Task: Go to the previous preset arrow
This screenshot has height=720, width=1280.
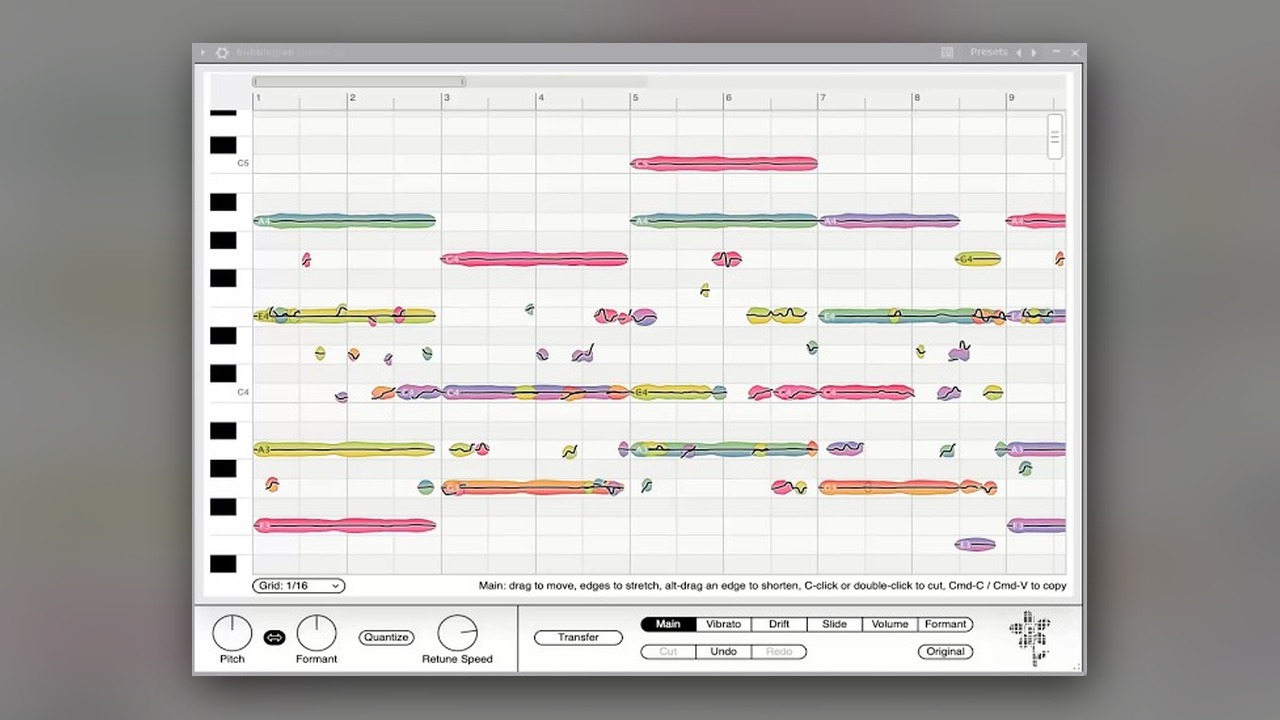Action: tap(1019, 52)
